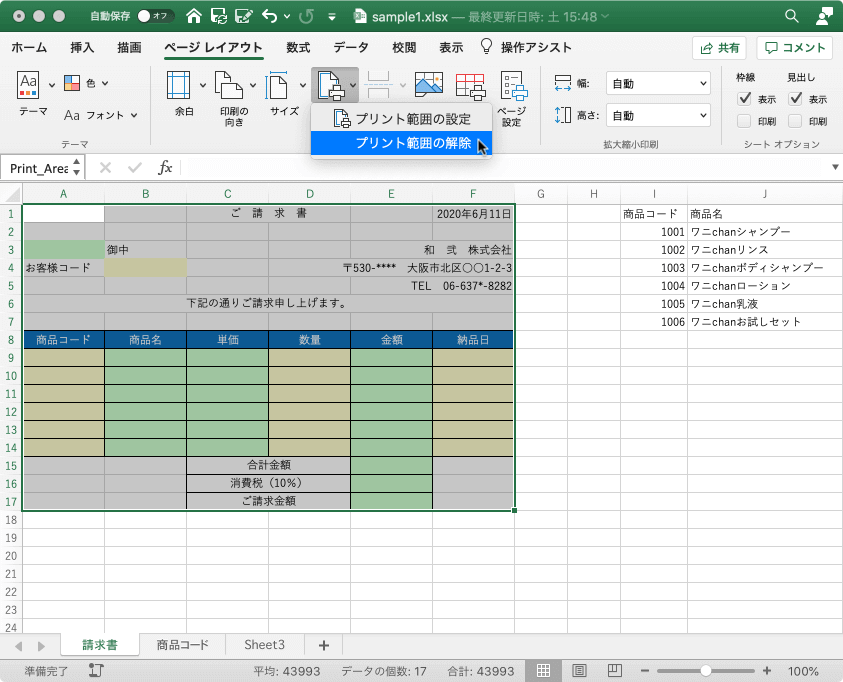Click the accessibility icon in status bar
This screenshot has height=682, width=843.
(96, 670)
